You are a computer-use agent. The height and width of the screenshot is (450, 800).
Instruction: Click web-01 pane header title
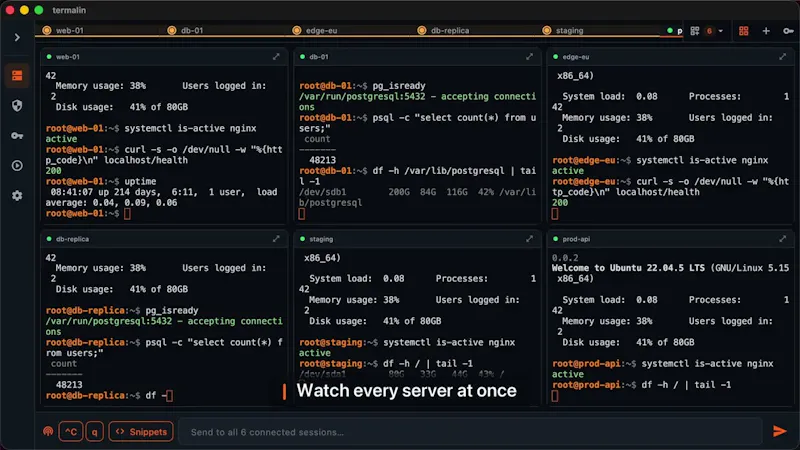pyautogui.click(x=68, y=57)
